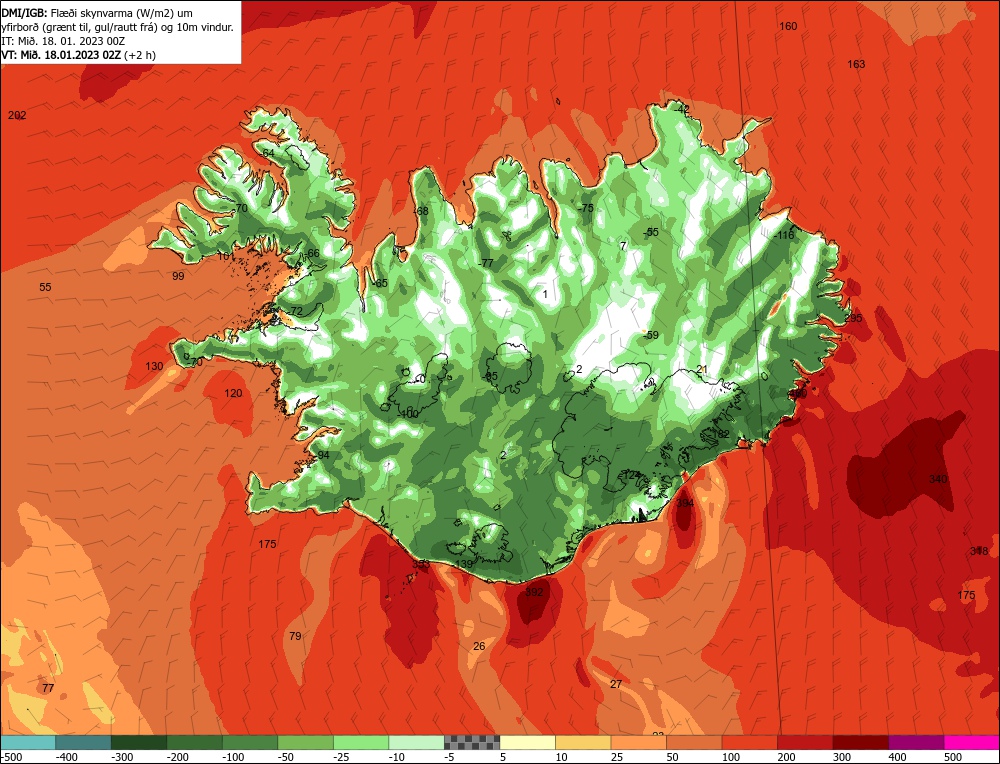The width and height of the screenshot is (1000, 764).
Task: Click the light teal -500 to -400 legend swatch
Action: click(x=27, y=742)
